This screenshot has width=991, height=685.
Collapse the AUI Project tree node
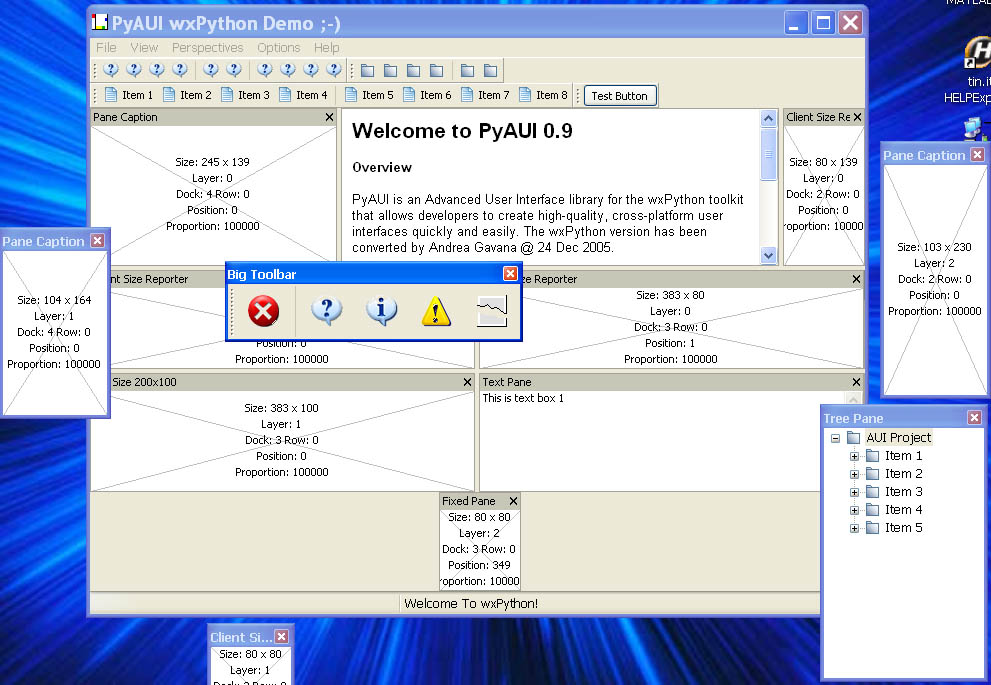pos(835,438)
